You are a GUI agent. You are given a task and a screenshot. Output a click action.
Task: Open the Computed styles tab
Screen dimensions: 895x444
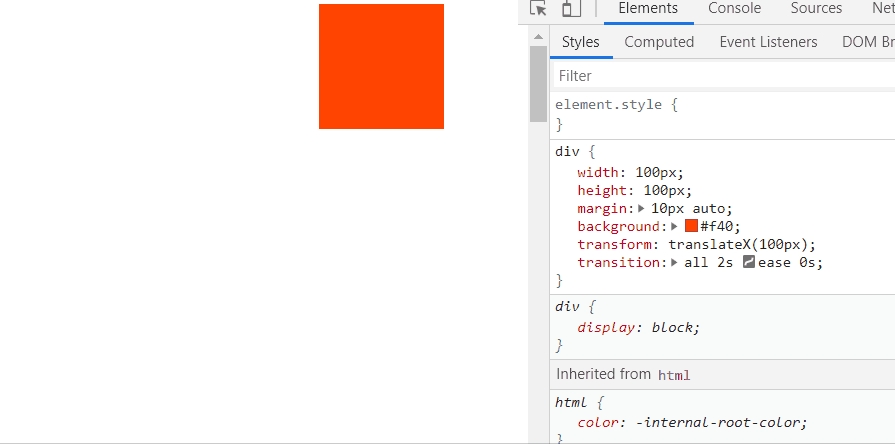point(659,42)
